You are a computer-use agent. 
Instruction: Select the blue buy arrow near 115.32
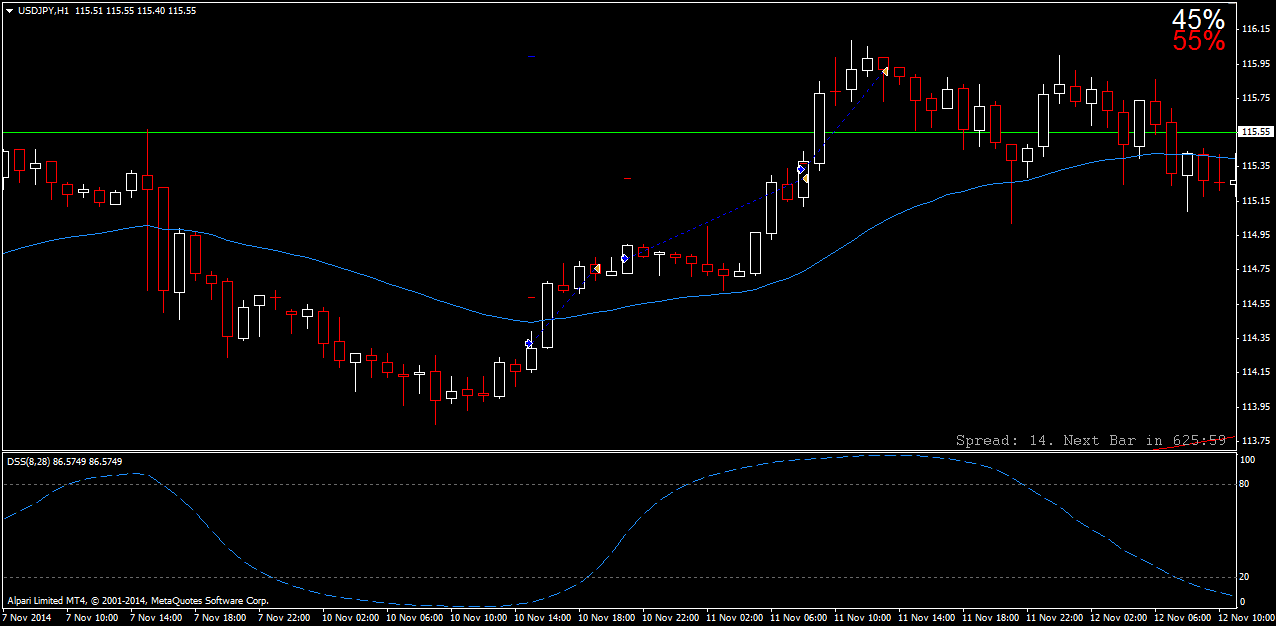pos(802,170)
